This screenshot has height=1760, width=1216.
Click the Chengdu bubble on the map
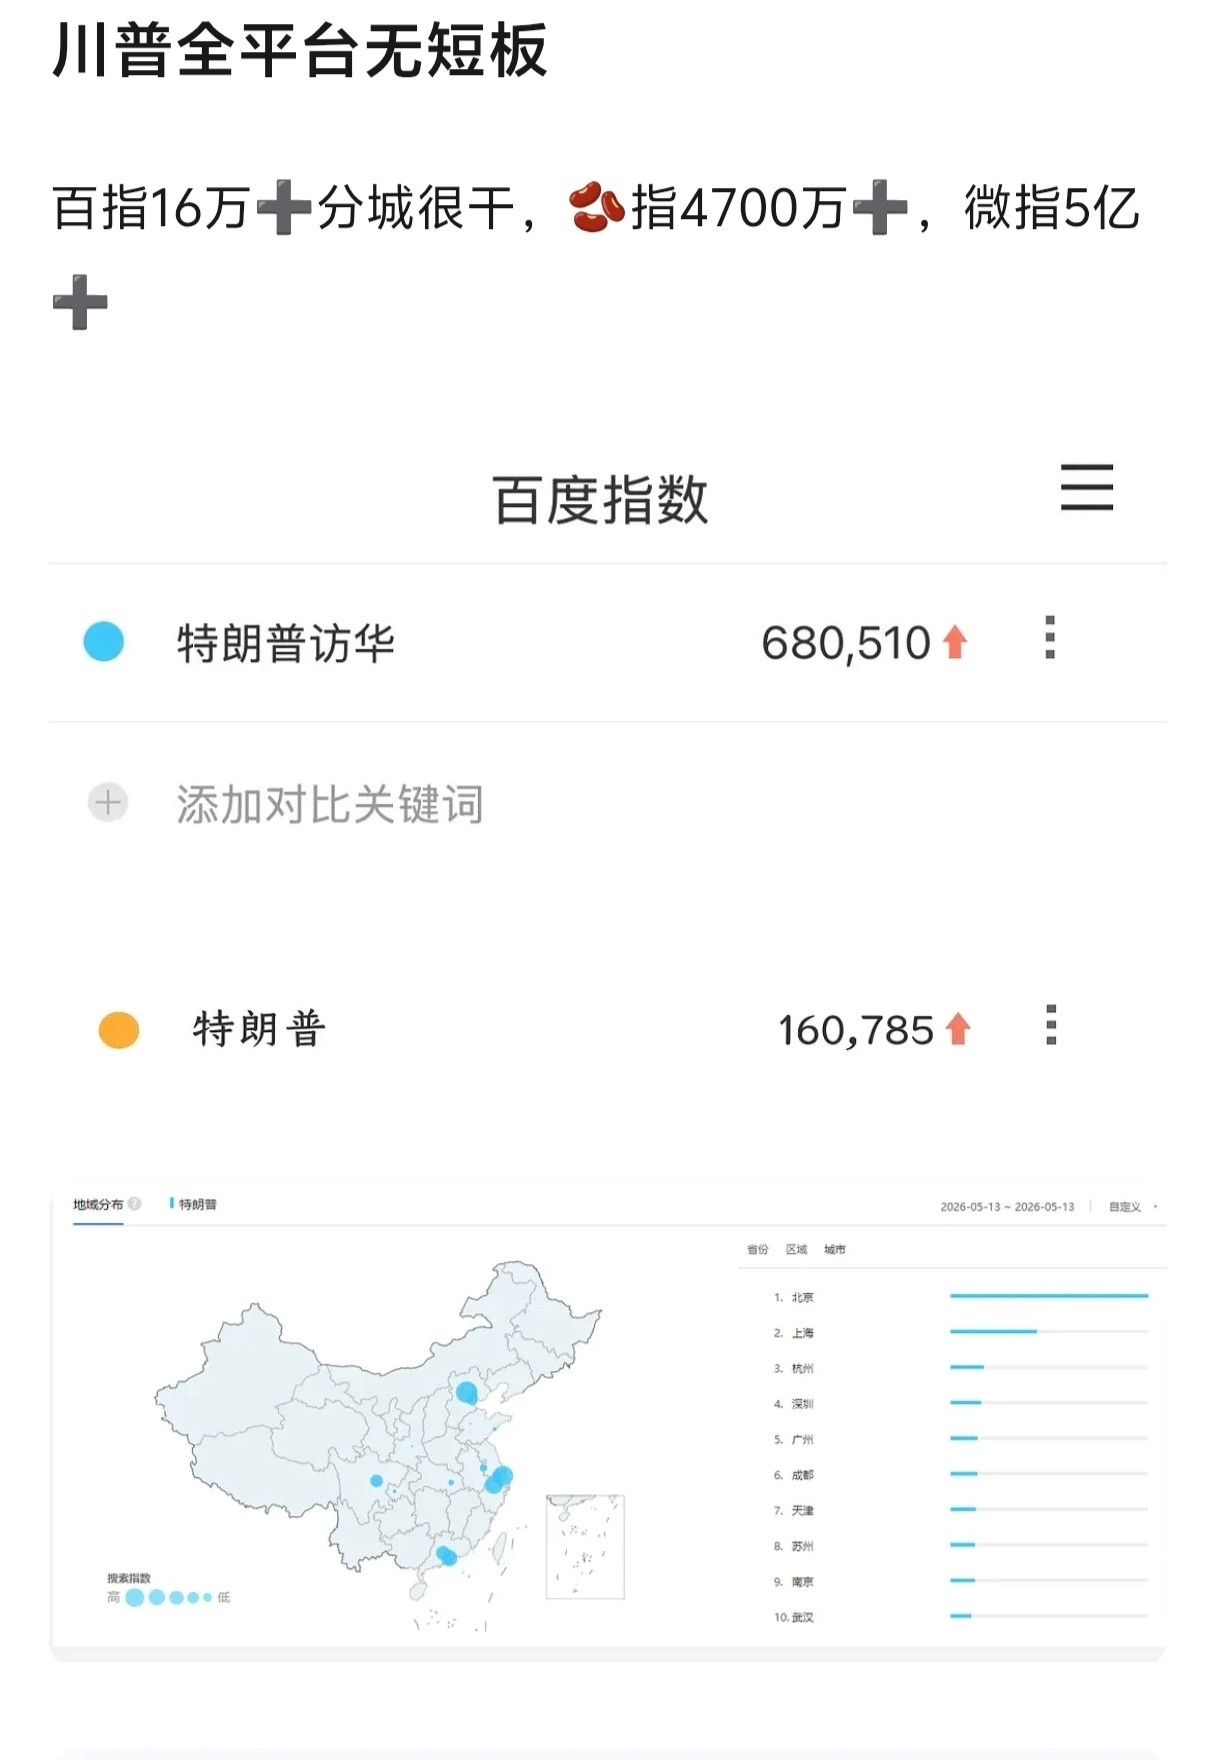(376, 1481)
